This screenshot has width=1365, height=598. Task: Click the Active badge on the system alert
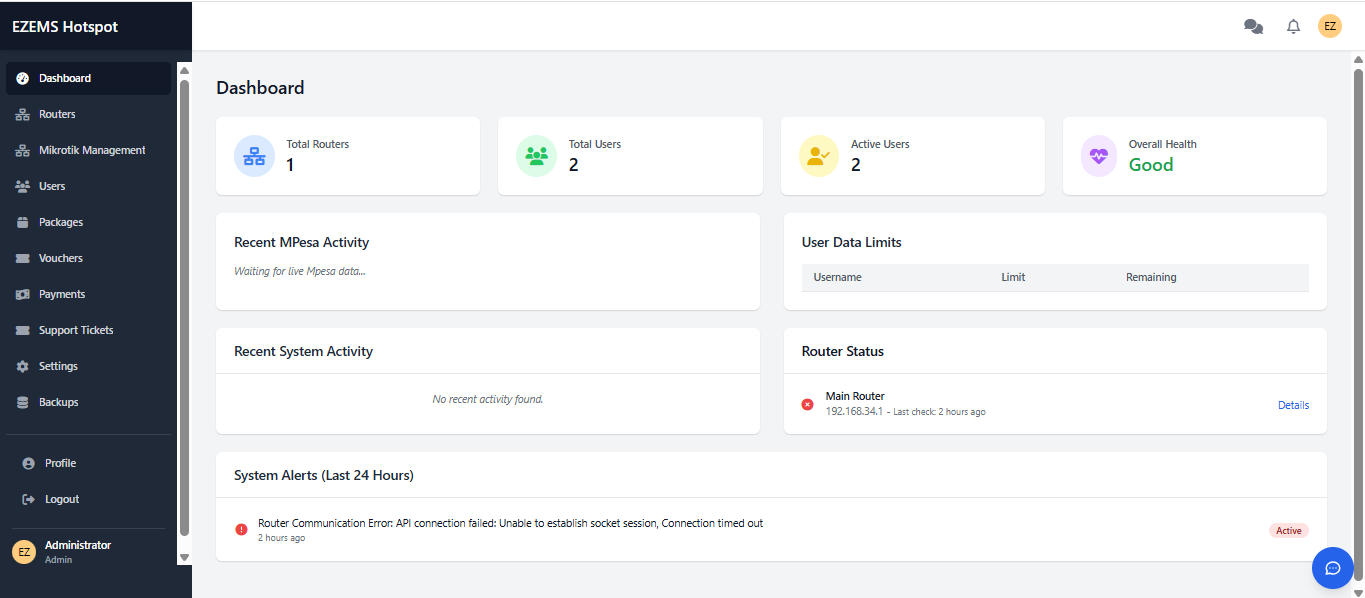pos(1288,530)
